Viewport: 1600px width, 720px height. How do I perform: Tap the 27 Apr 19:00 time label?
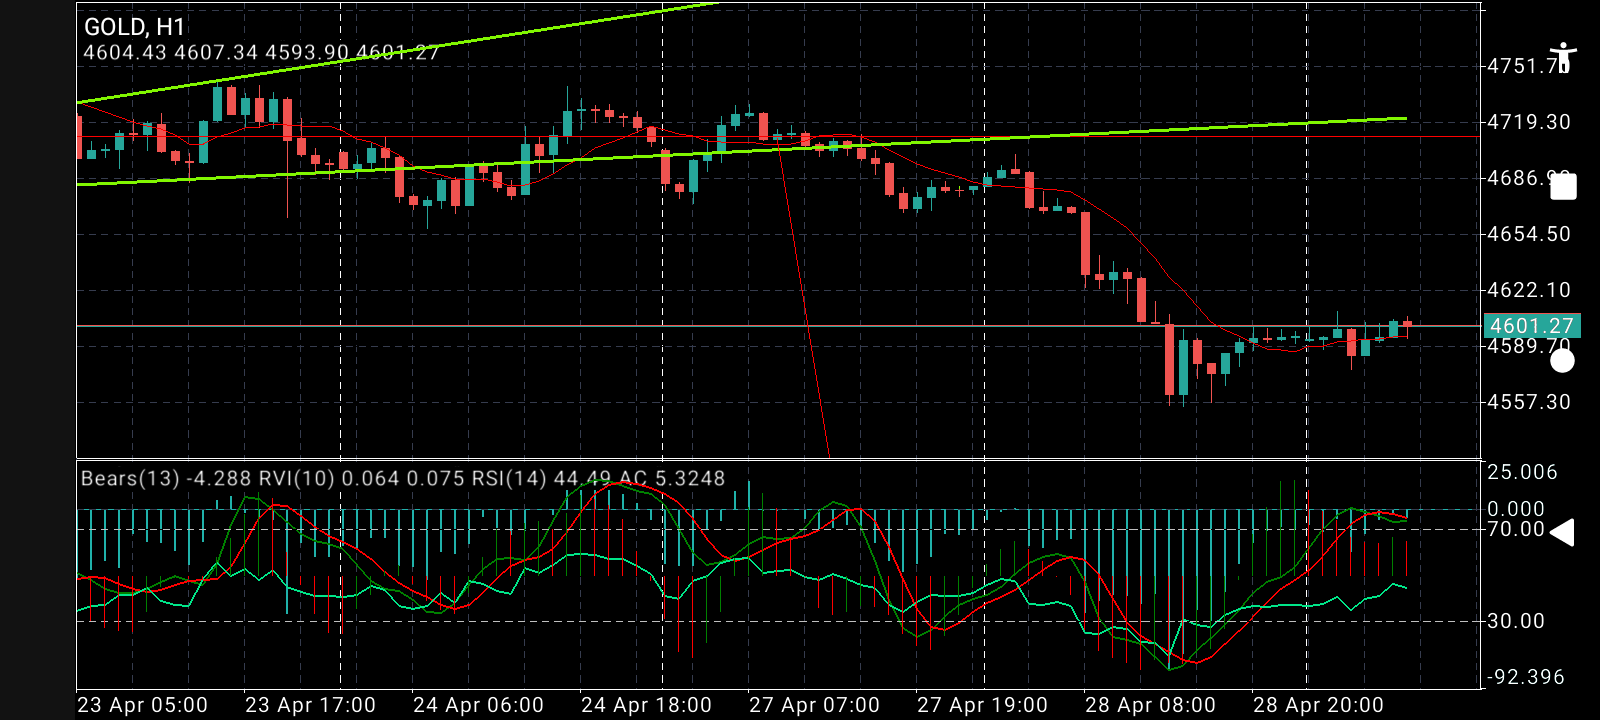click(x=982, y=705)
